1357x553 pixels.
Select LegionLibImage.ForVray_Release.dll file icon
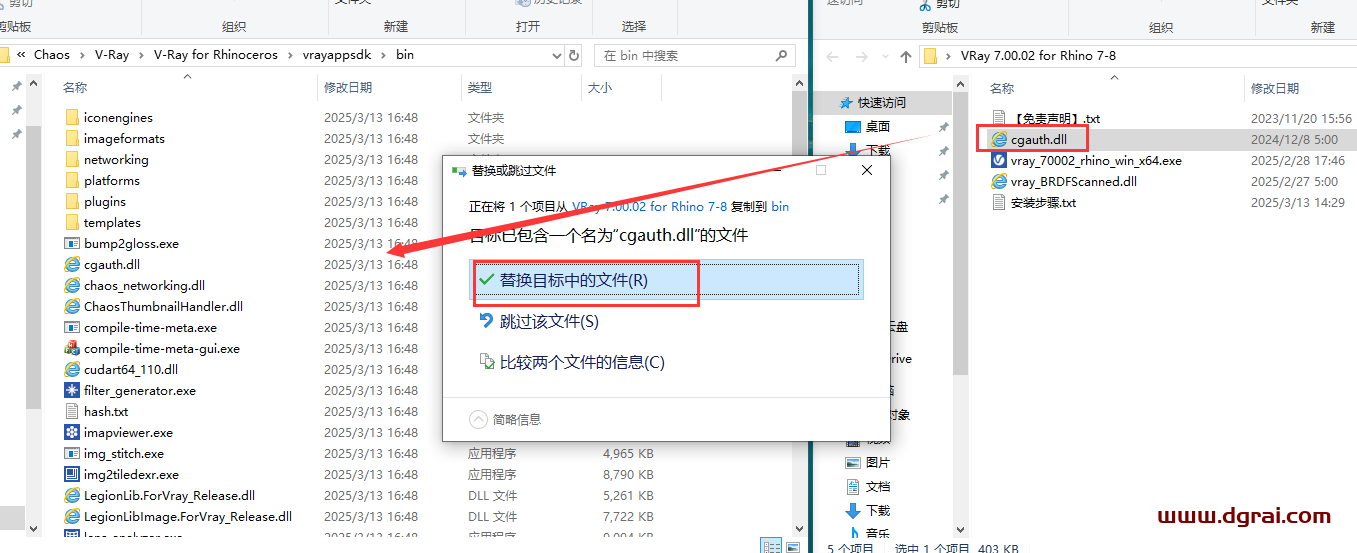coord(72,516)
